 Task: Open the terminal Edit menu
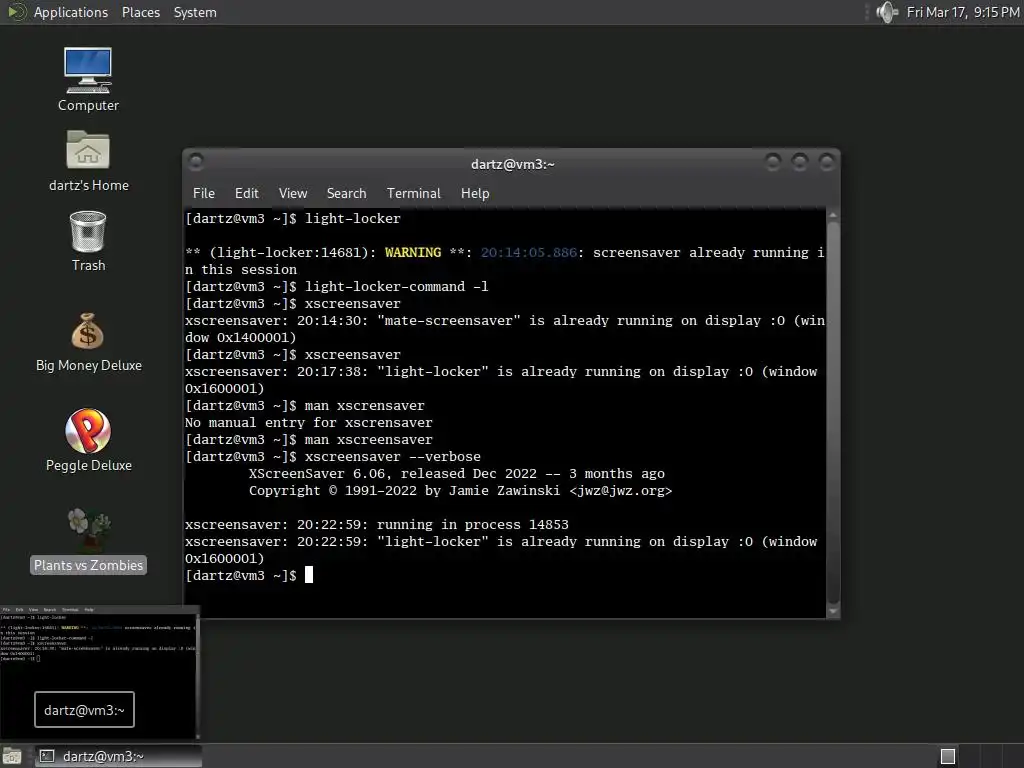[x=247, y=193]
